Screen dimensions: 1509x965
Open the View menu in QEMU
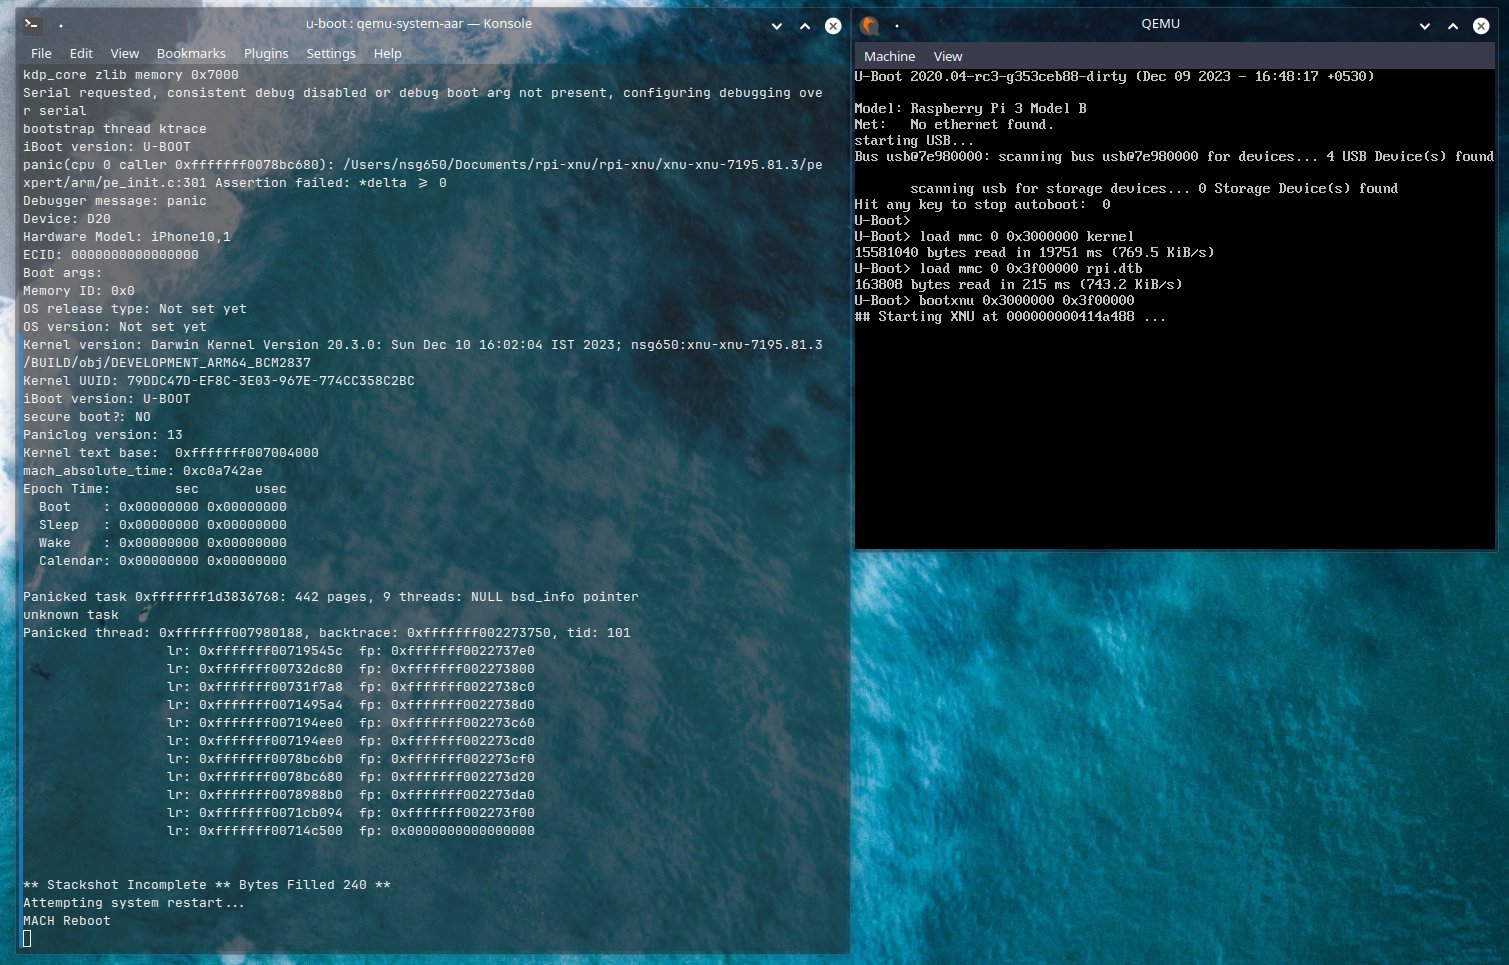(x=947, y=56)
